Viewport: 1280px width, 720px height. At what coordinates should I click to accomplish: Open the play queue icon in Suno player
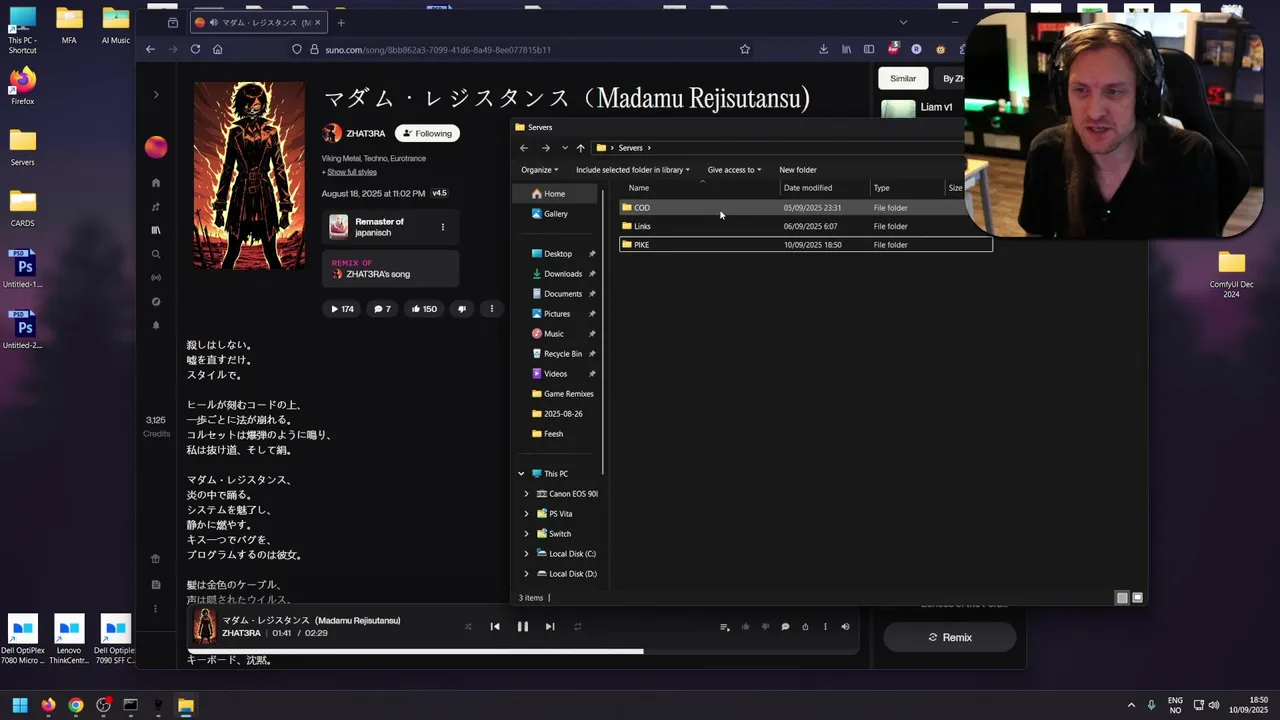pos(724,627)
